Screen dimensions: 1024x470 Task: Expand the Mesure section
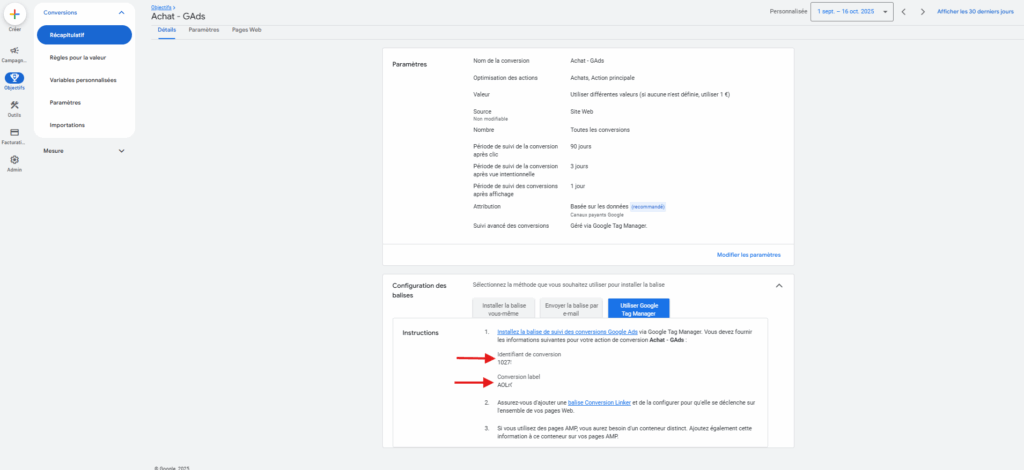click(121, 151)
